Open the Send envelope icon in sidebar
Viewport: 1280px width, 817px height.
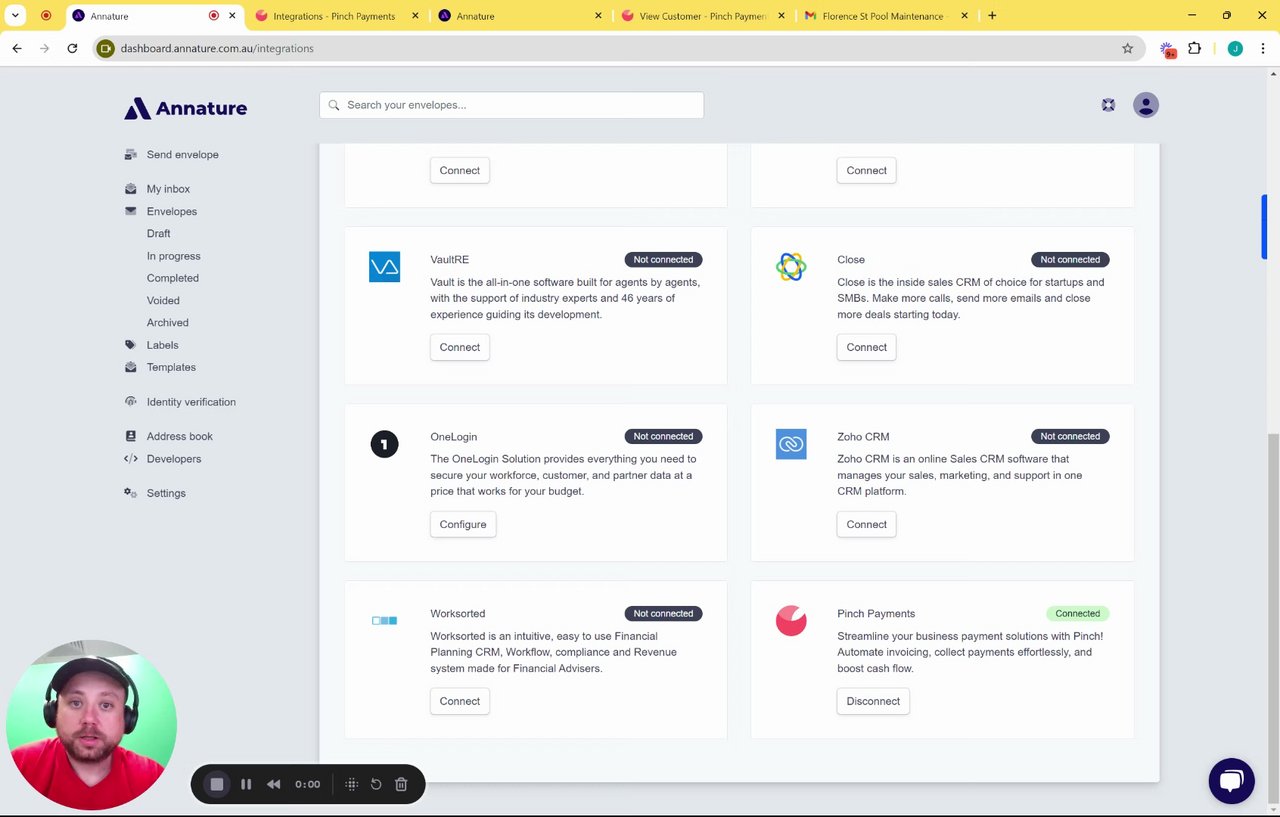130,155
